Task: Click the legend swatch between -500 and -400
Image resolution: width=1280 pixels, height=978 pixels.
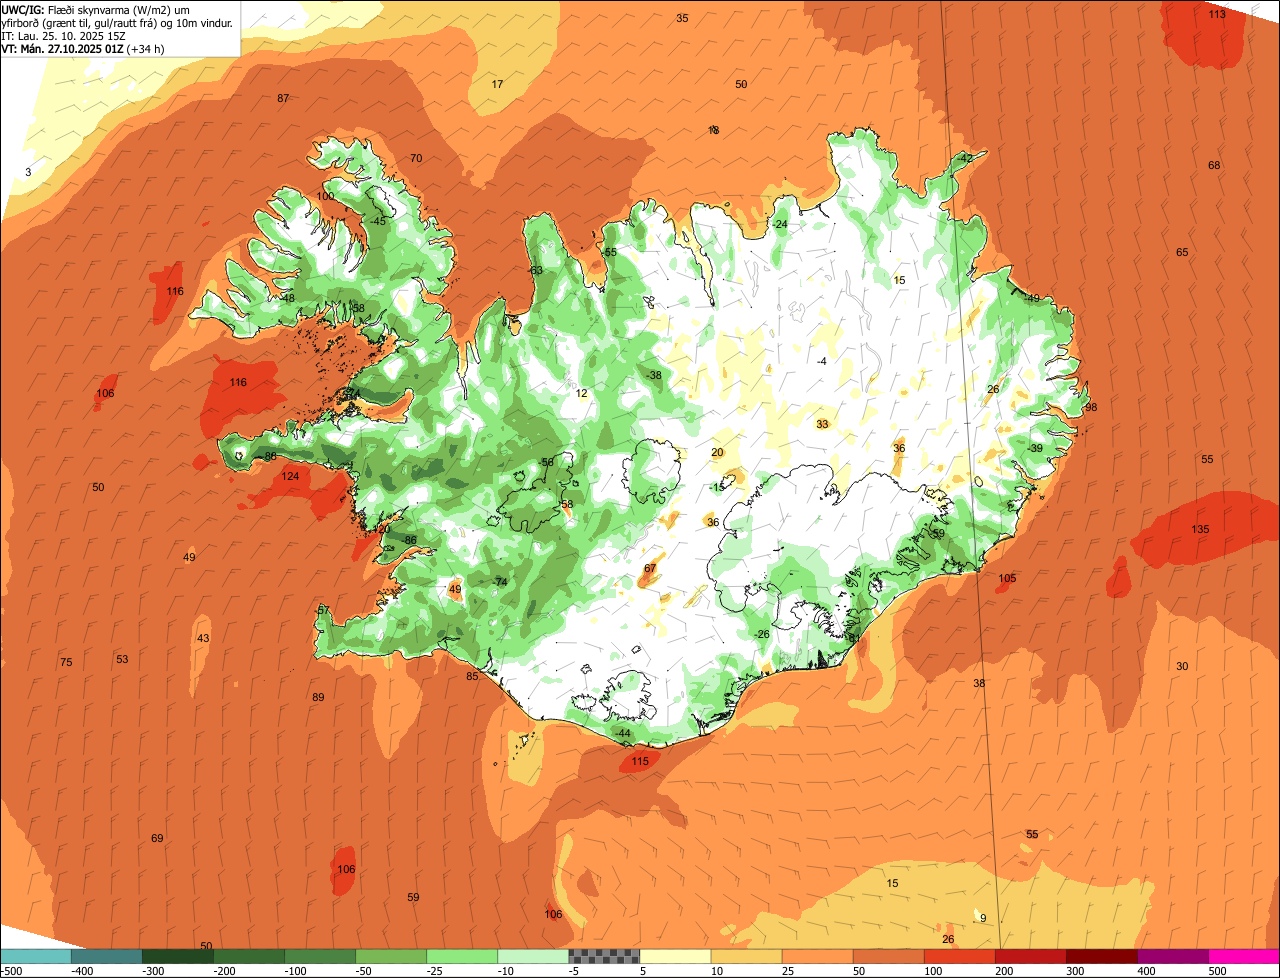Action: pyautogui.click(x=36, y=956)
